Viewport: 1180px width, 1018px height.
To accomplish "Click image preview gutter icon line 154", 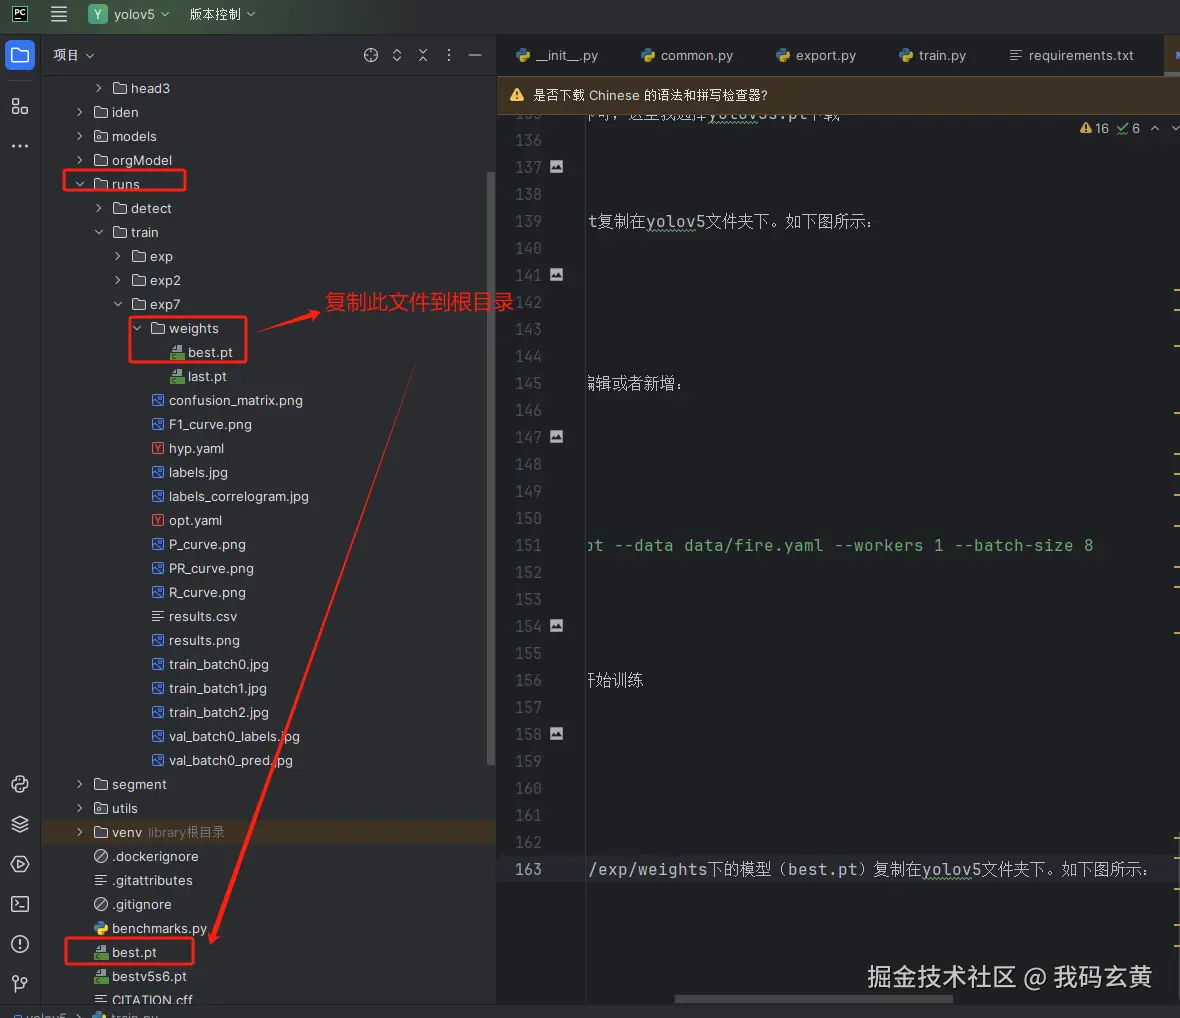I will [x=556, y=625].
